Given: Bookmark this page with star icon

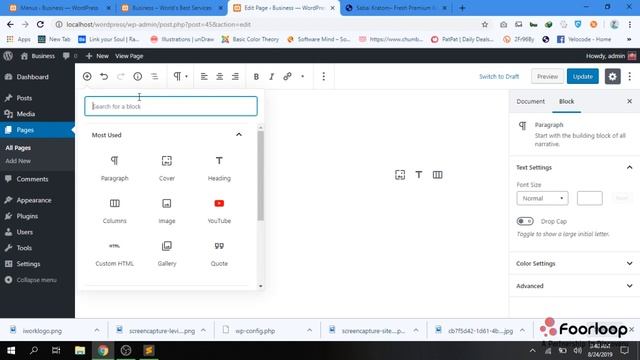Looking at the screenshot, I should (x=484, y=24).
